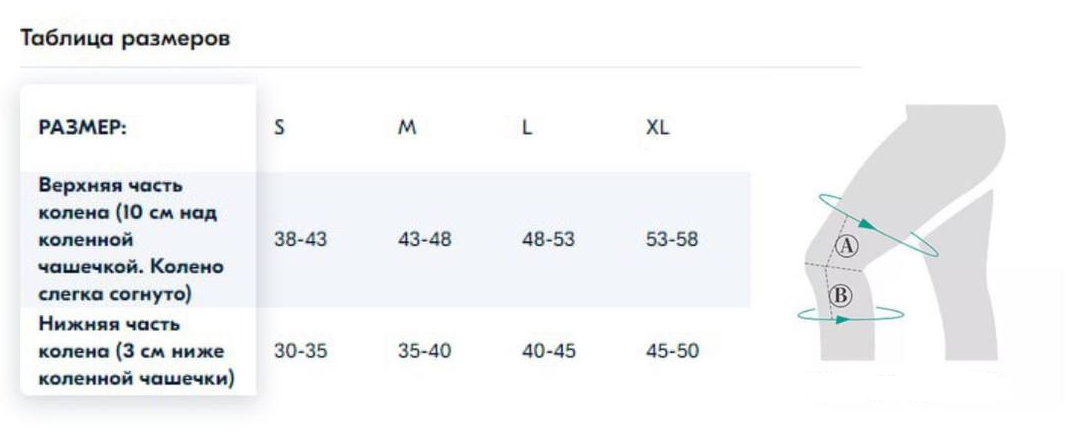Click the 53-58 upper knee value
Screen dimensions: 1068x437
(672, 240)
